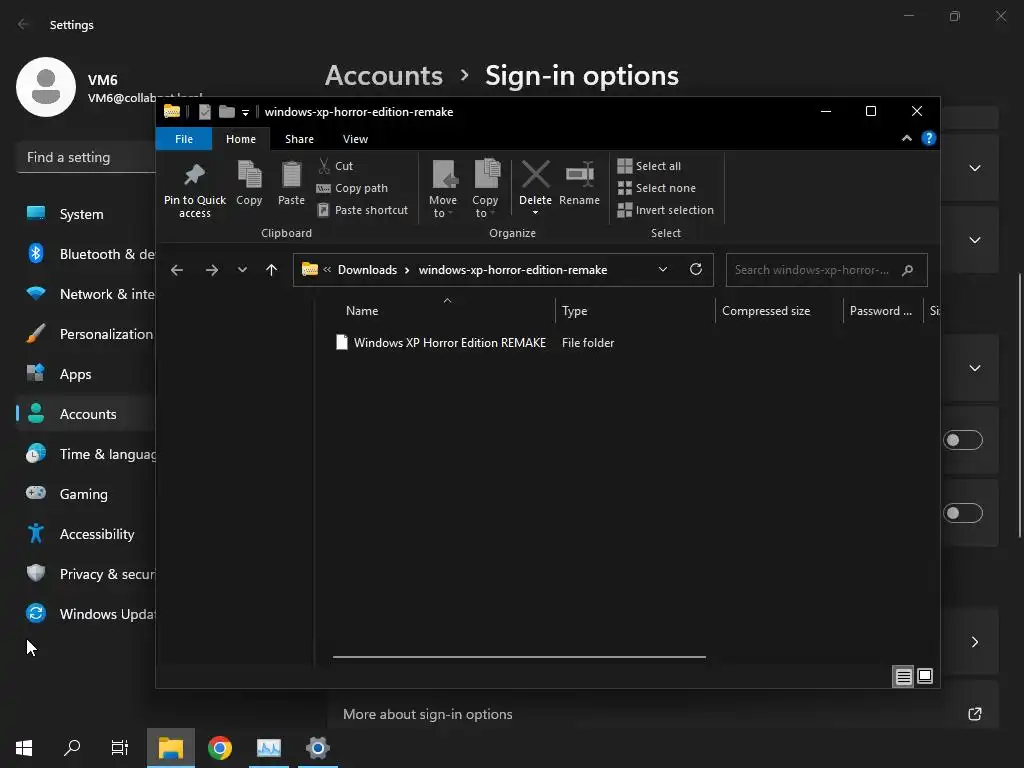
Task: Go forward in File Explorer
Action: (x=212, y=270)
